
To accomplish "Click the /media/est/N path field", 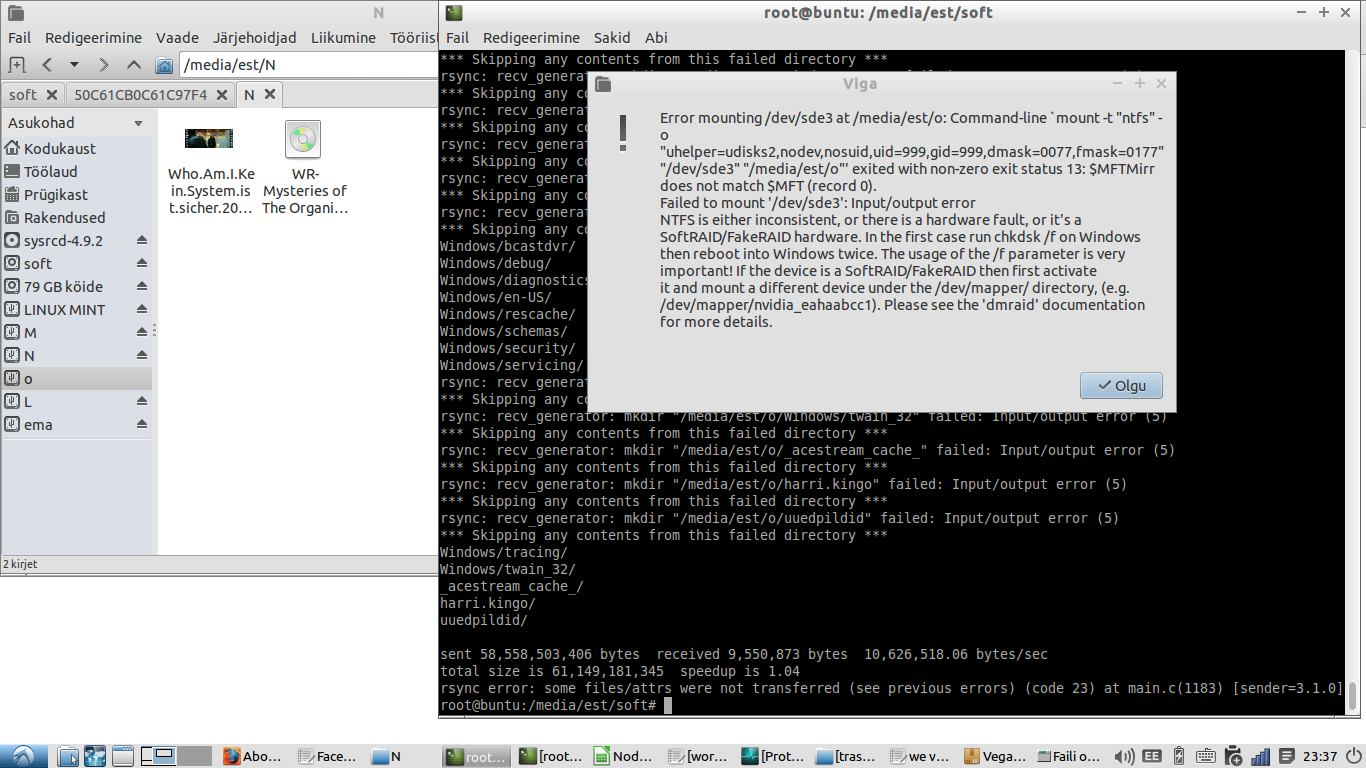I will point(308,66).
